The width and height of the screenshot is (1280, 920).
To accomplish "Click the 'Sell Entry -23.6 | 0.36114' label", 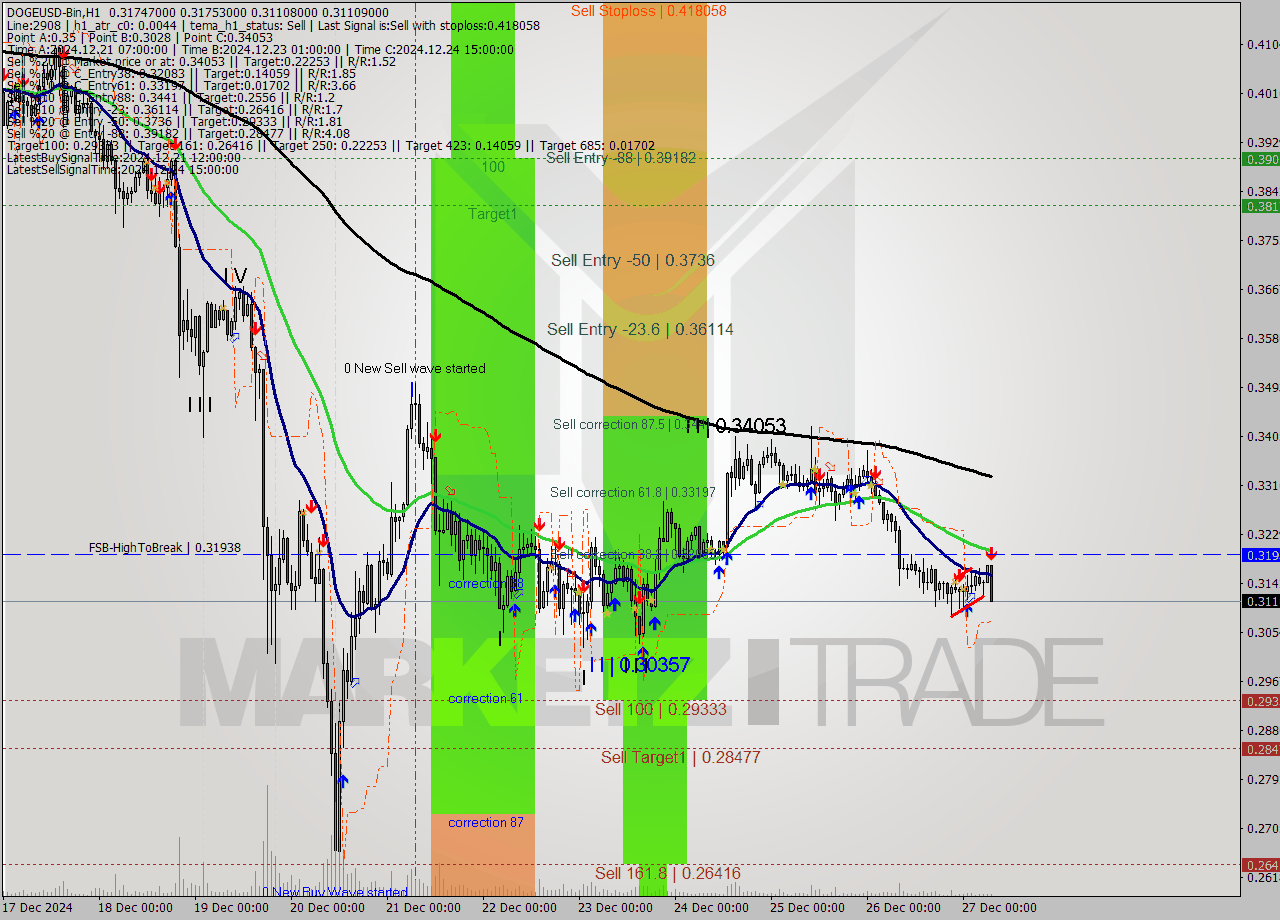I will [640, 329].
